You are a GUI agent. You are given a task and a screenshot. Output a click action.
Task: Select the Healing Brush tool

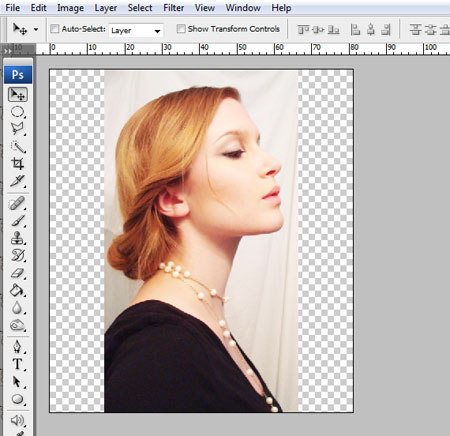[18, 203]
